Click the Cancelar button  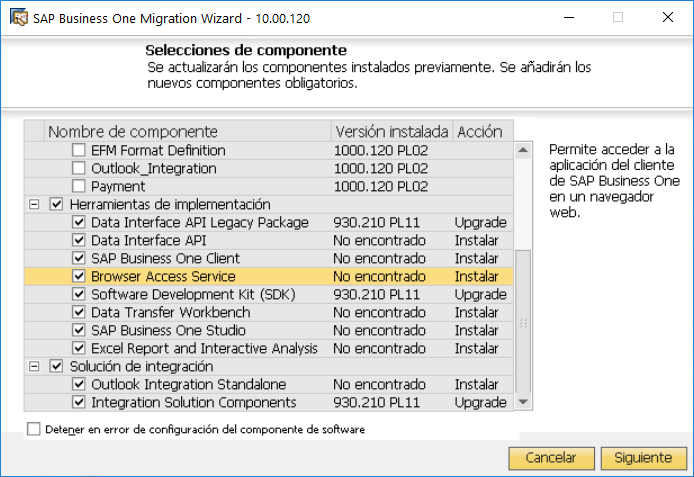551,458
